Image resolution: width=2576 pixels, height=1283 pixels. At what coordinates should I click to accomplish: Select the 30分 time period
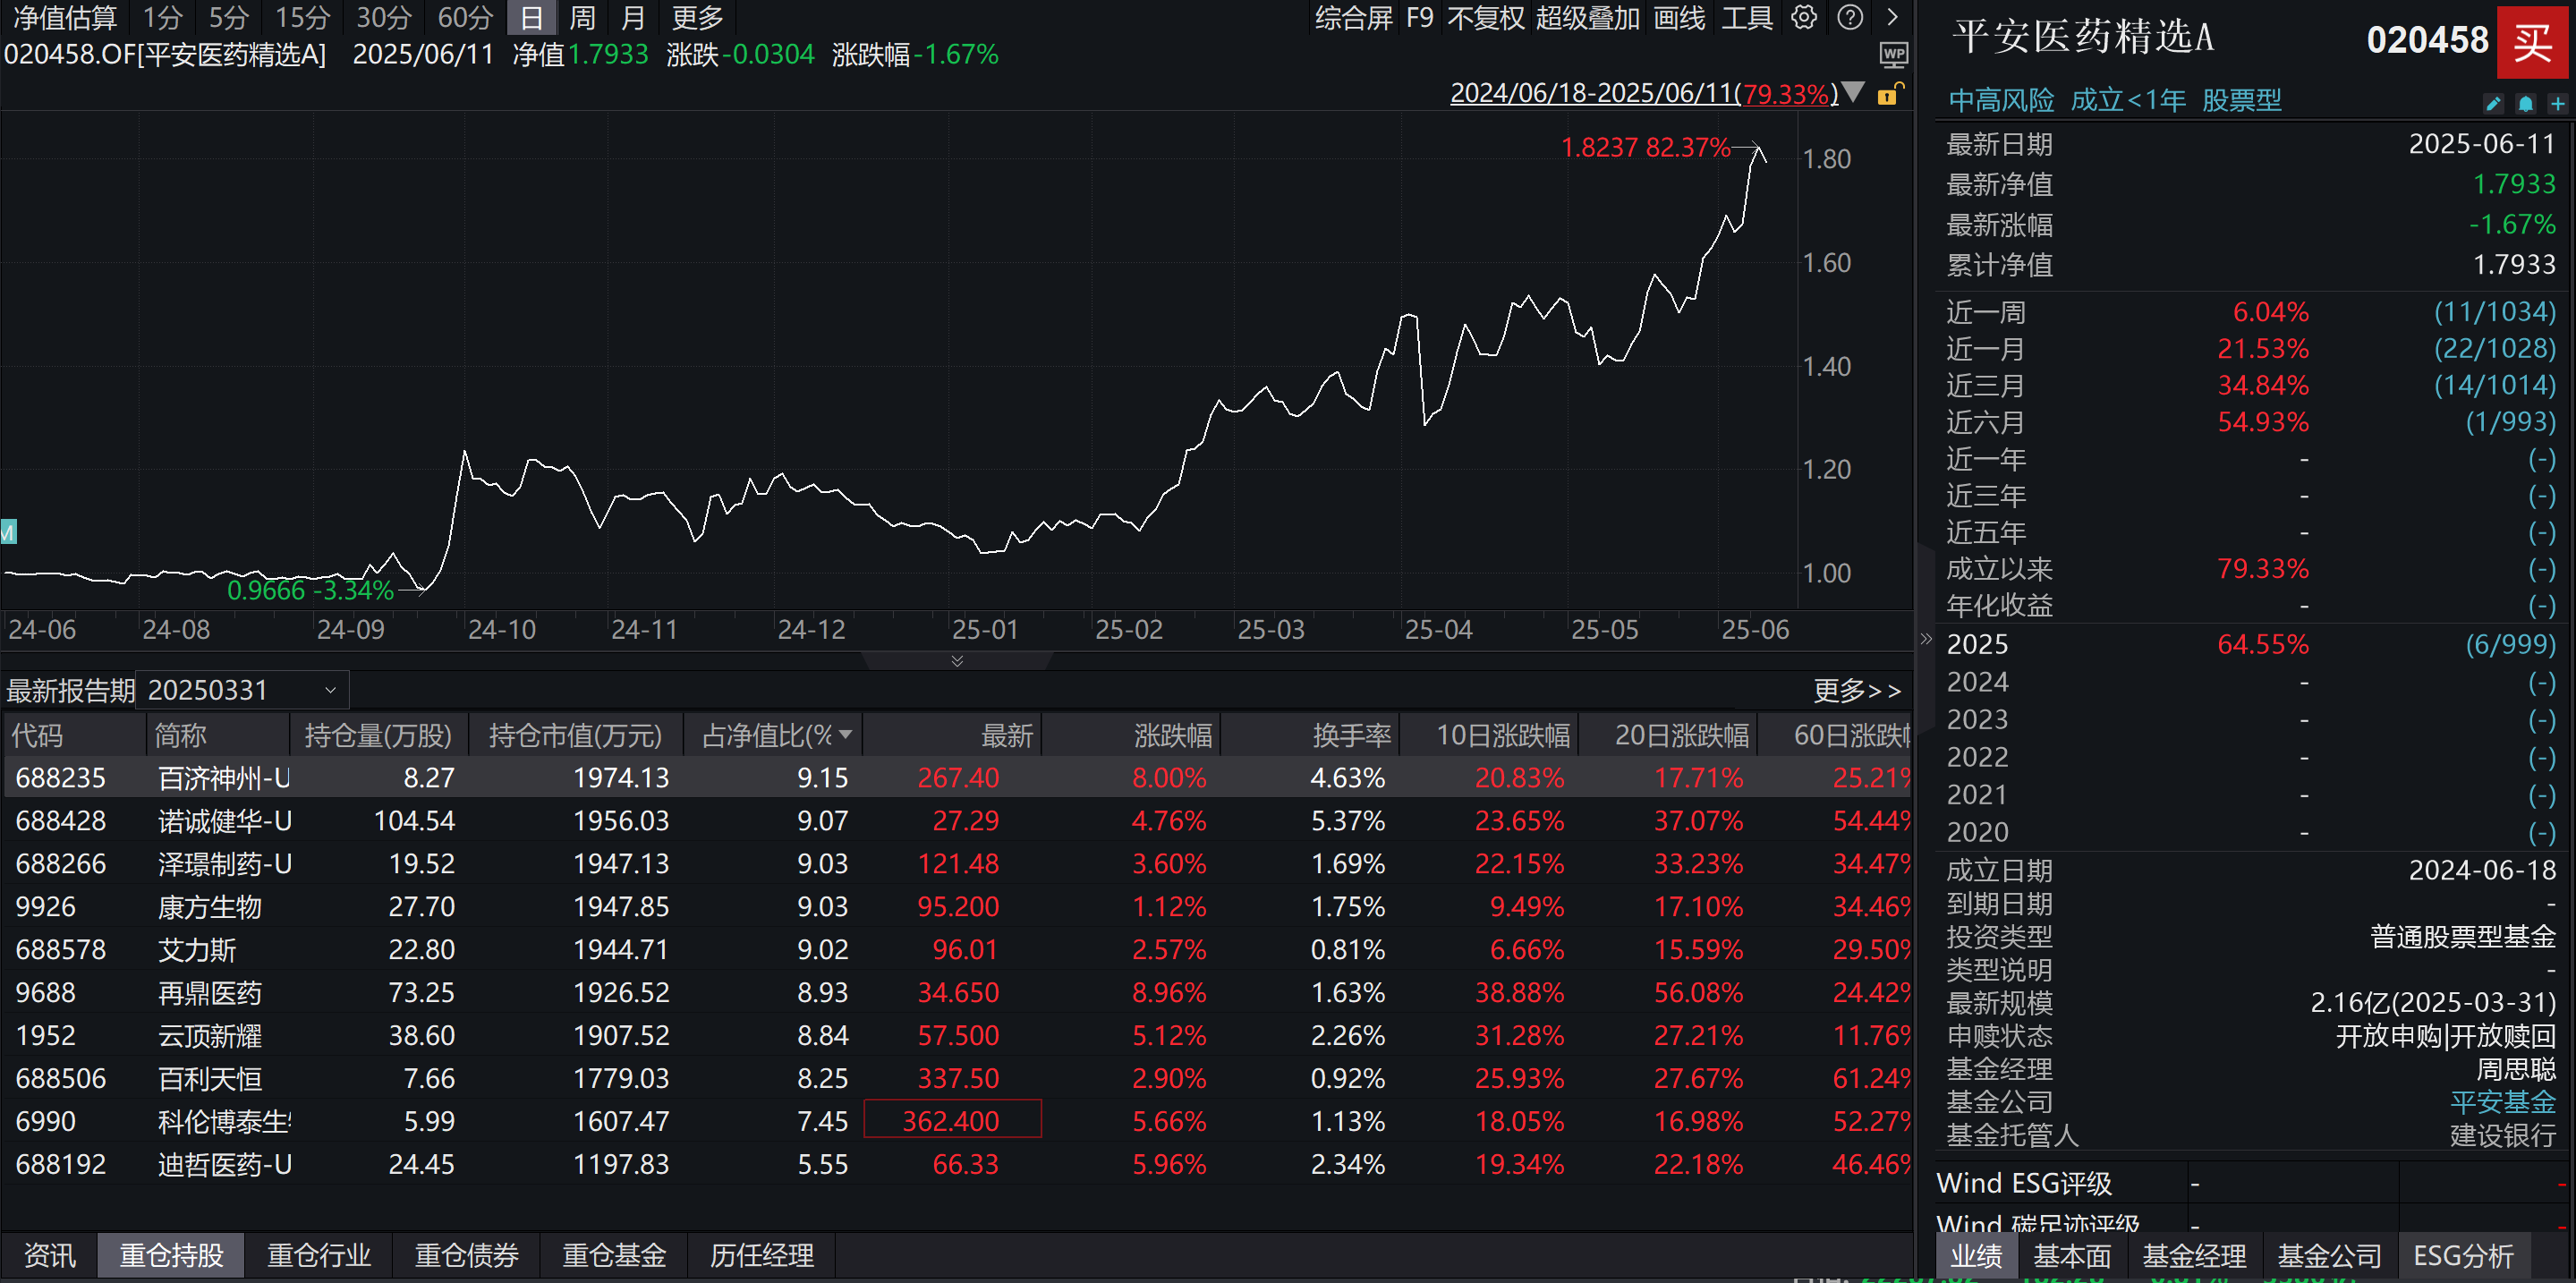[384, 17]
